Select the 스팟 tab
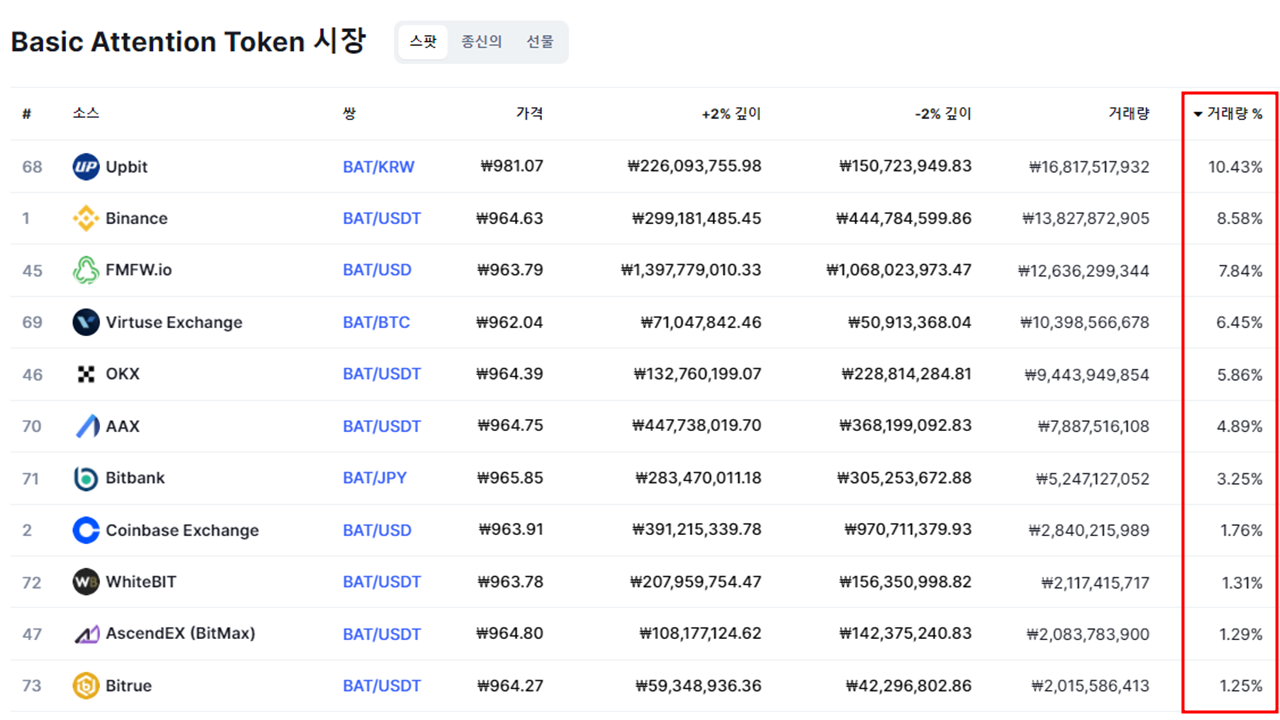Image resolution: width=1280 pixels, height=720 pixels. point(423,42)
